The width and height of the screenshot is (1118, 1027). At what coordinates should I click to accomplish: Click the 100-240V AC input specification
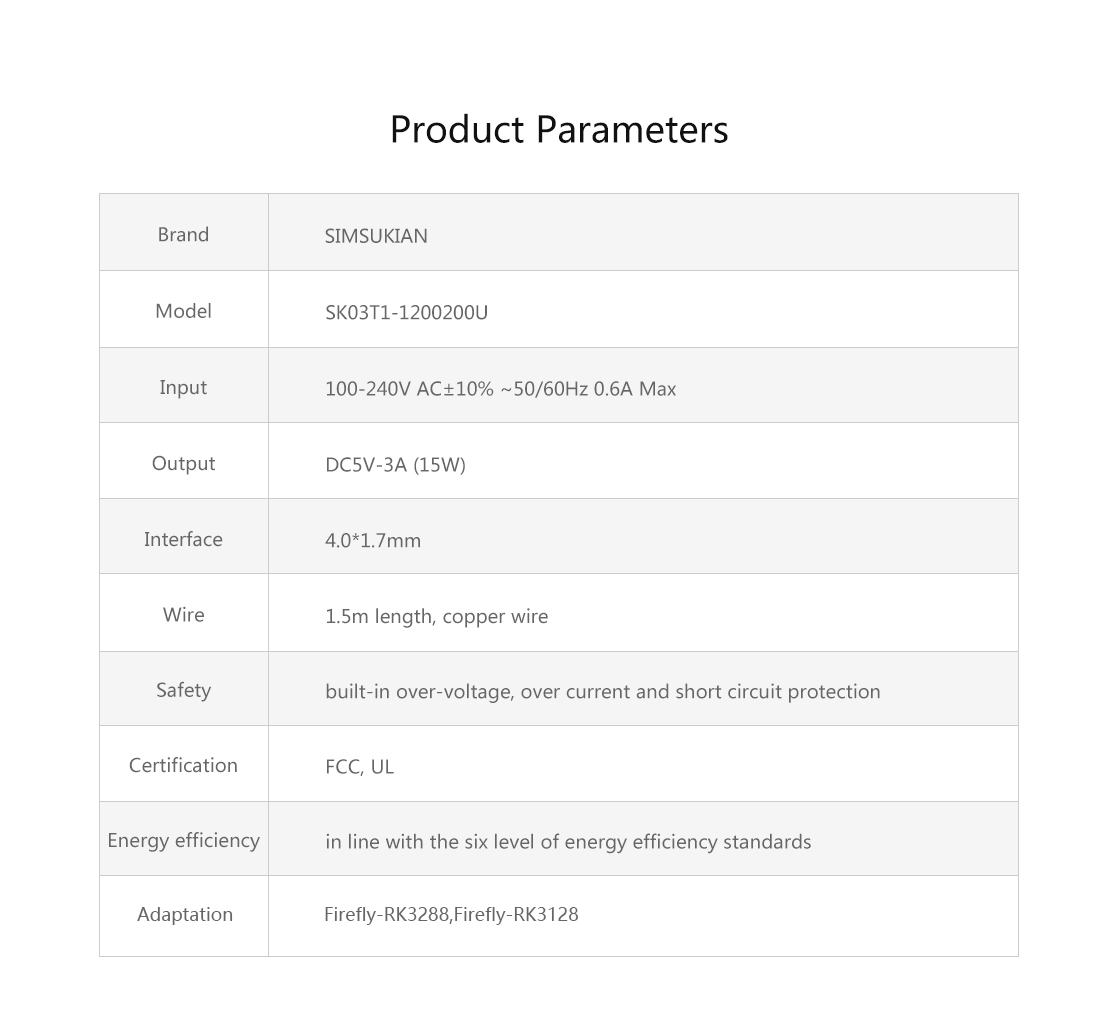tap(501, 389)
